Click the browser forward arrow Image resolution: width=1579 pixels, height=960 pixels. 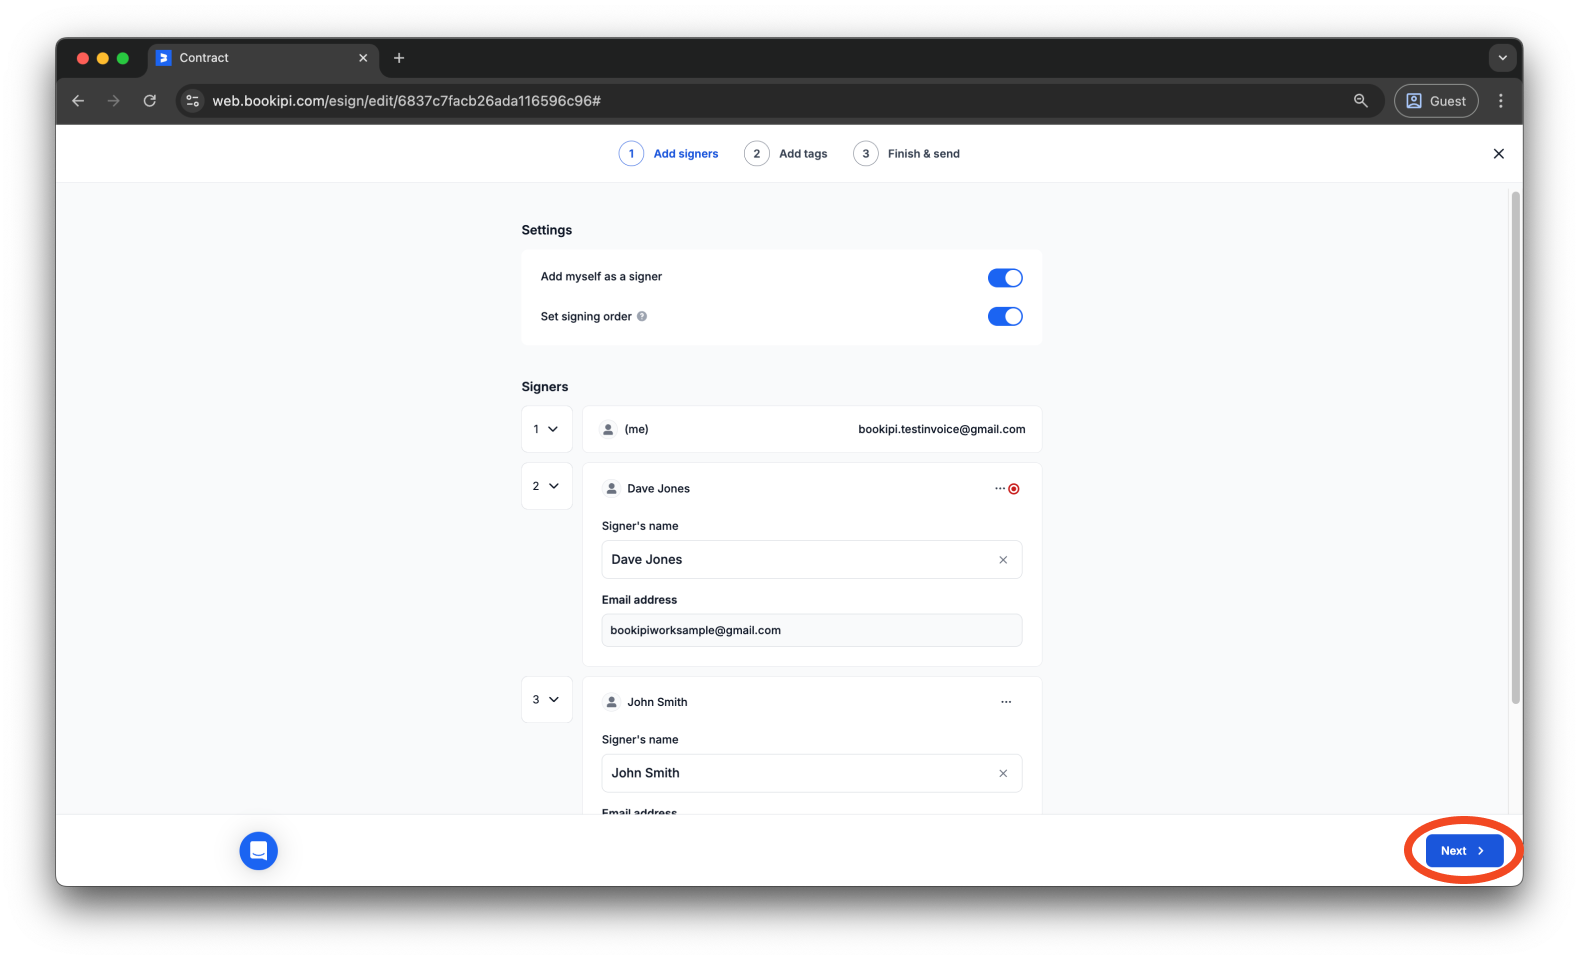pos(114,101)
